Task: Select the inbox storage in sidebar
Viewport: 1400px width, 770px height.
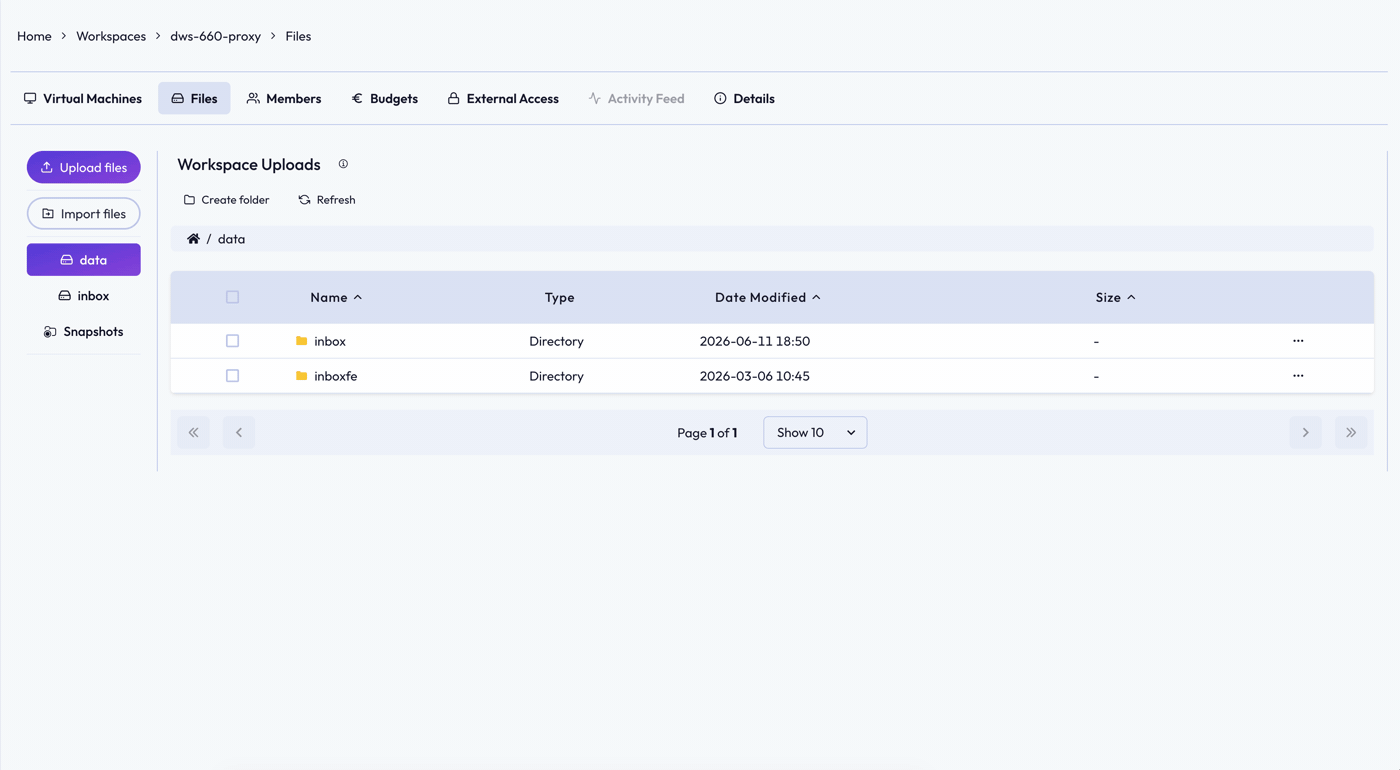Action: click(x=84, y=296)
